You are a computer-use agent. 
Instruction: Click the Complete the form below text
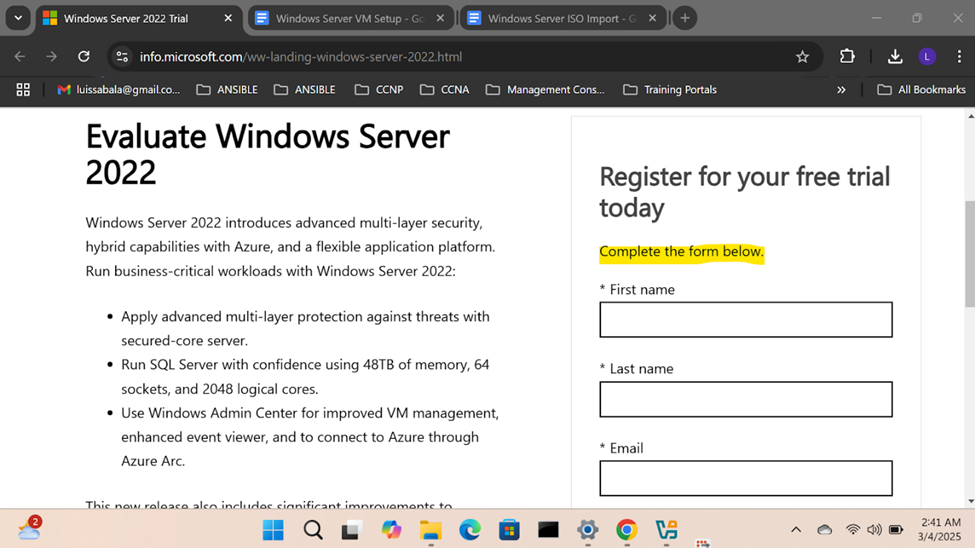coord(681,252)
